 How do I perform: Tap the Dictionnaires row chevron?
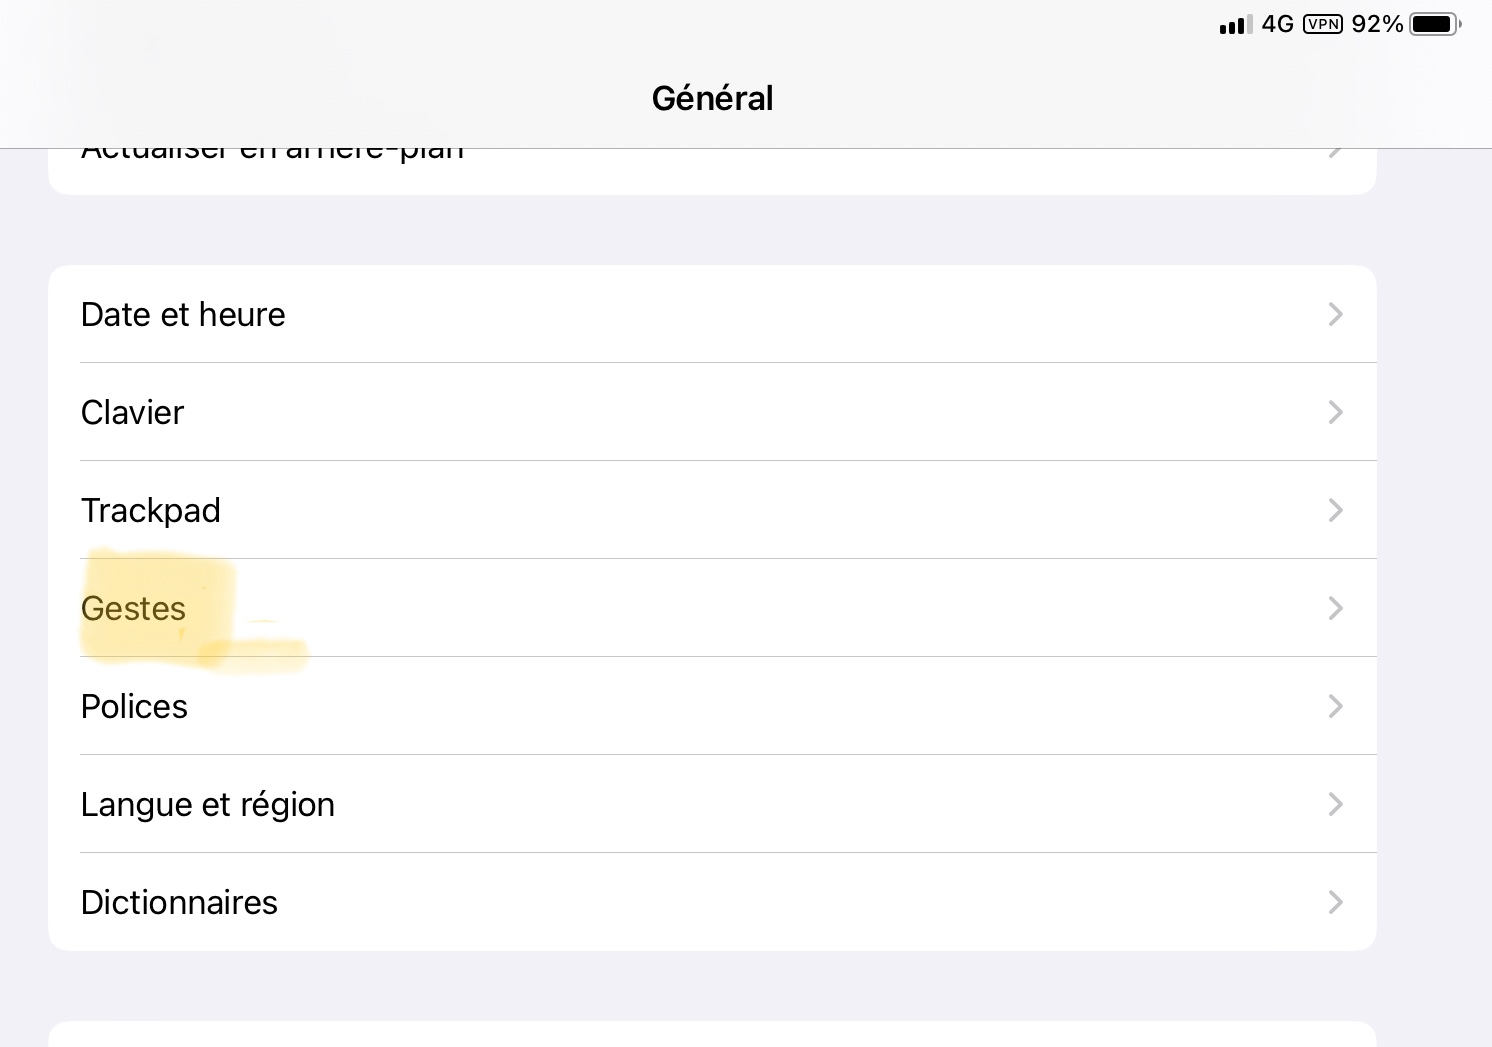pyautogui.click(x=1335, y=903)
